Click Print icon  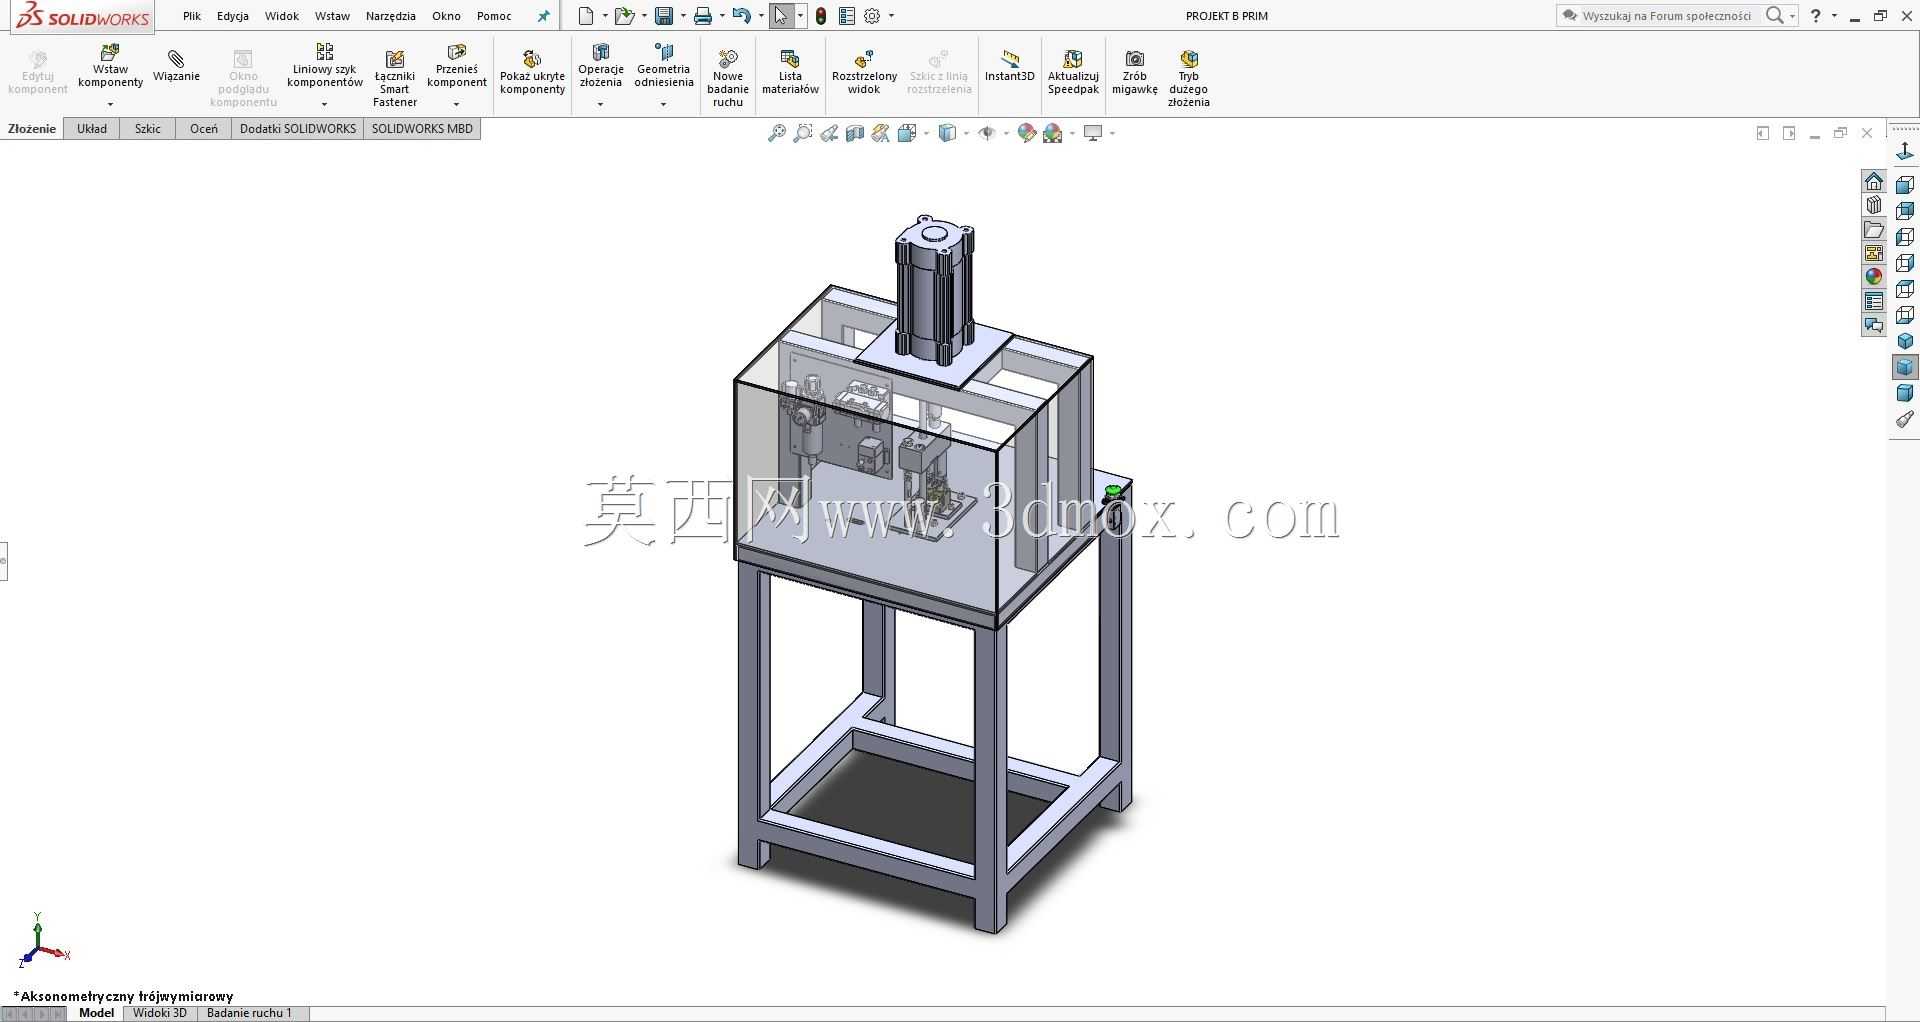click(x=703, y=16)
